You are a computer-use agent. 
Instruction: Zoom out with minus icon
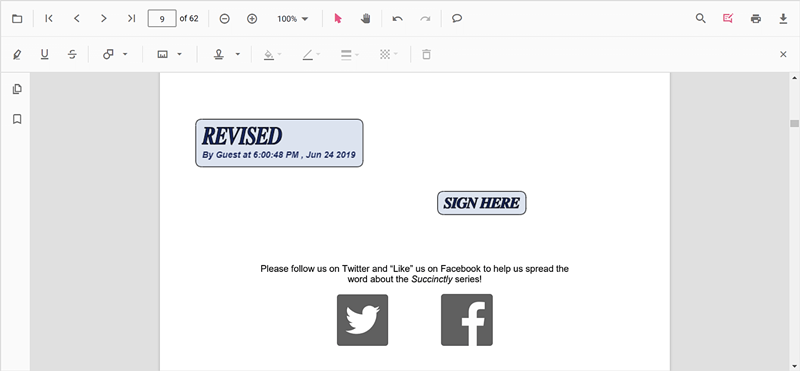tap(224, 19)
